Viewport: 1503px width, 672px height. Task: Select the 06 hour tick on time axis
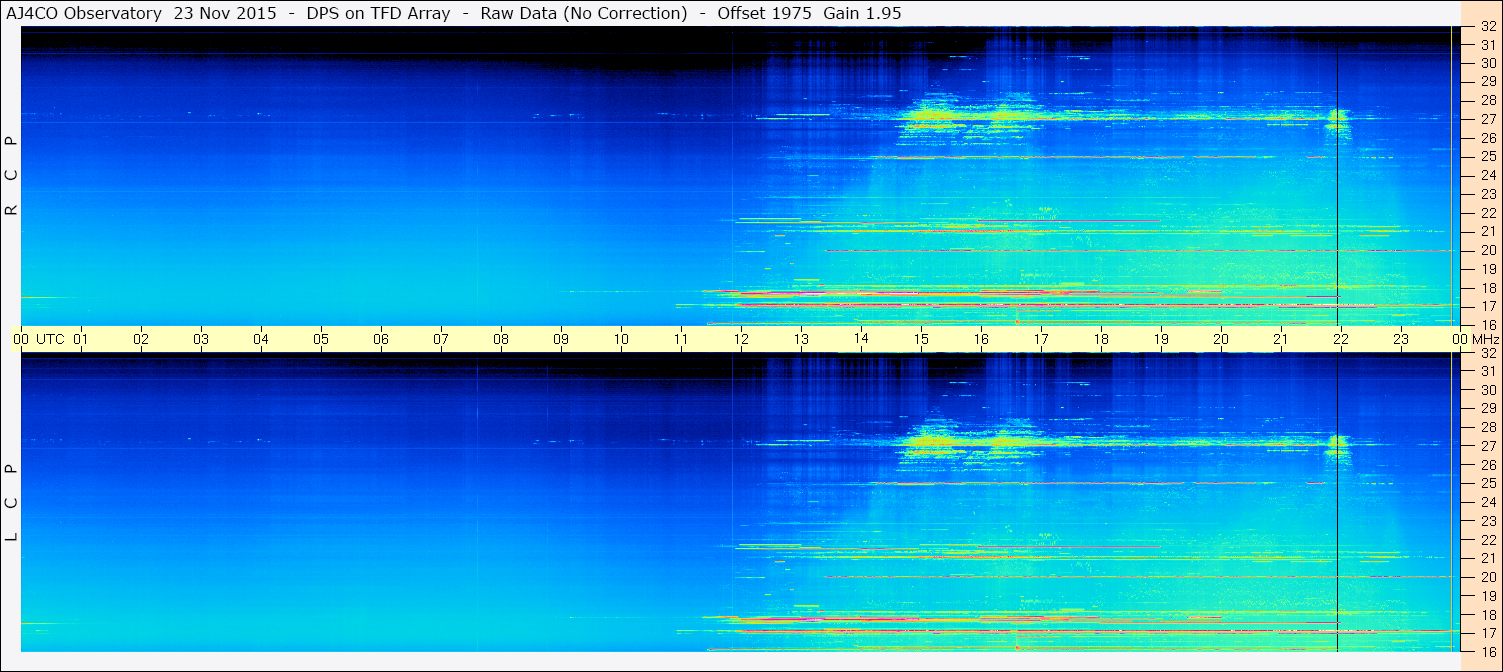tap(381, 339)
